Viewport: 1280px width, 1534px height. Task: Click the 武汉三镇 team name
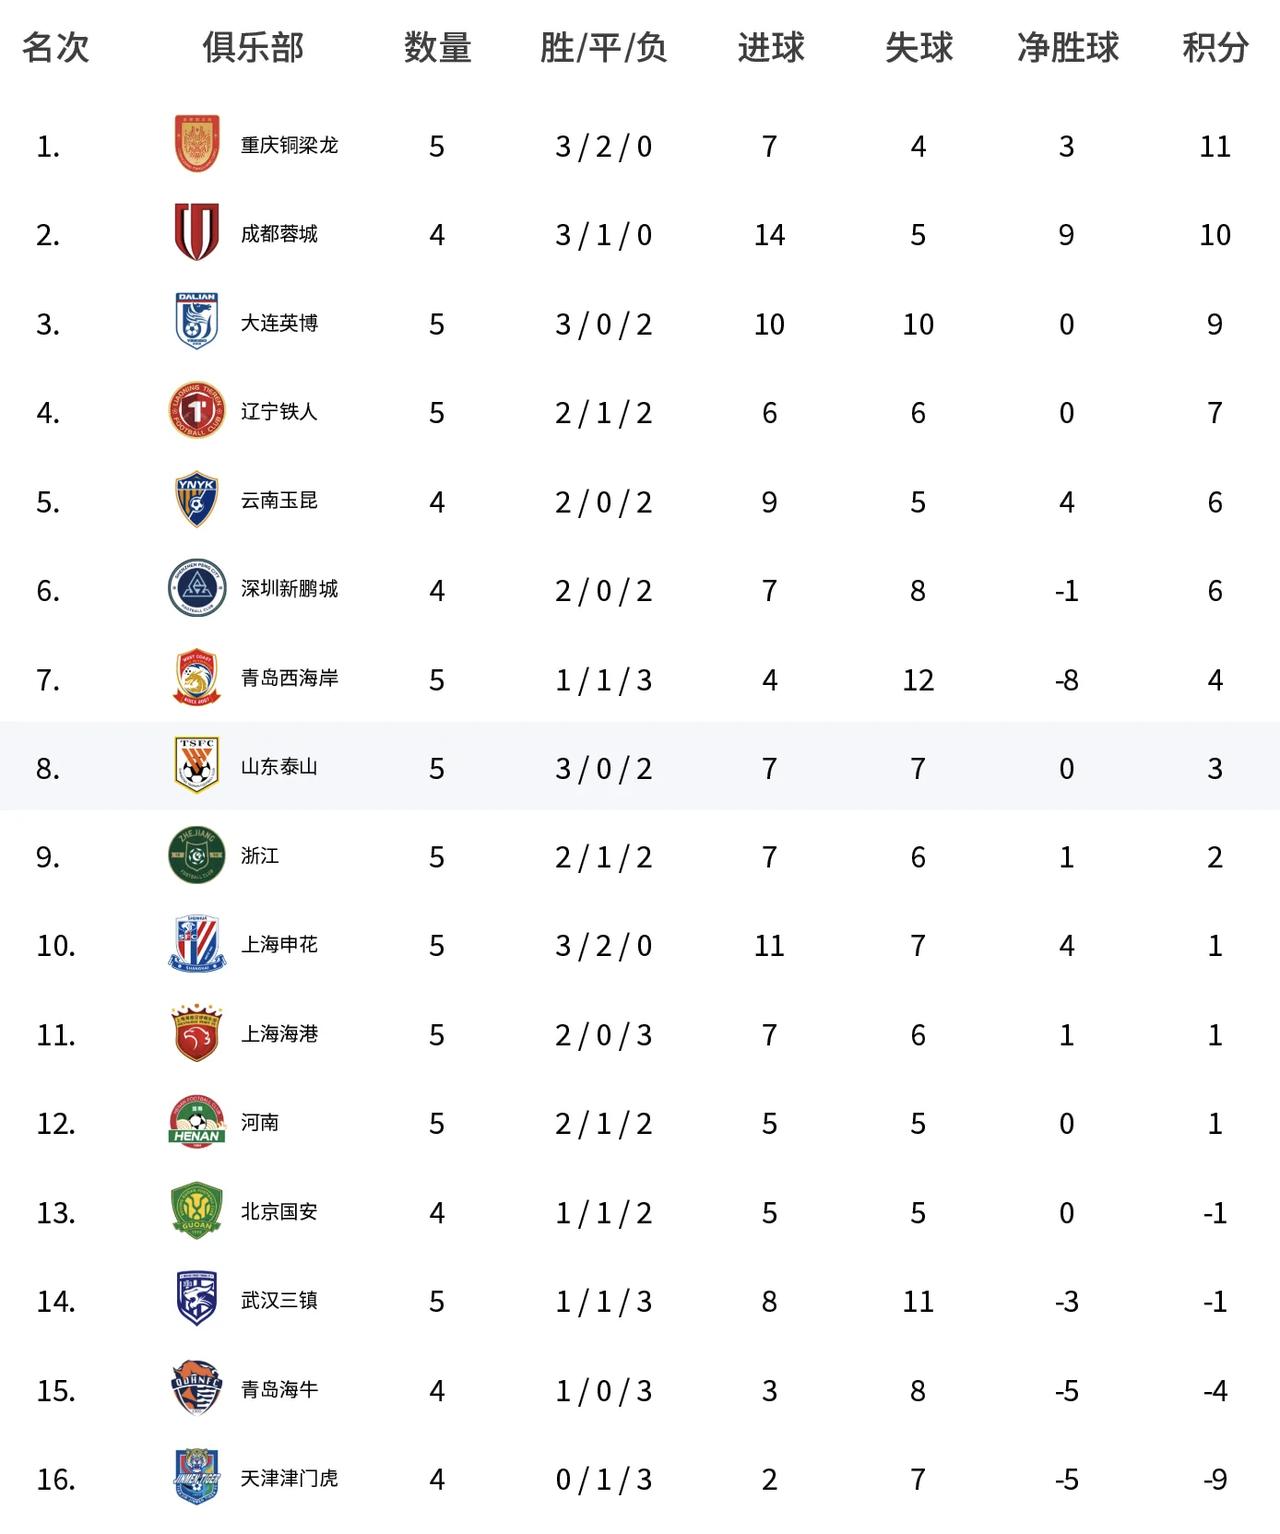pyautogui.click(x=279, y=1300)
